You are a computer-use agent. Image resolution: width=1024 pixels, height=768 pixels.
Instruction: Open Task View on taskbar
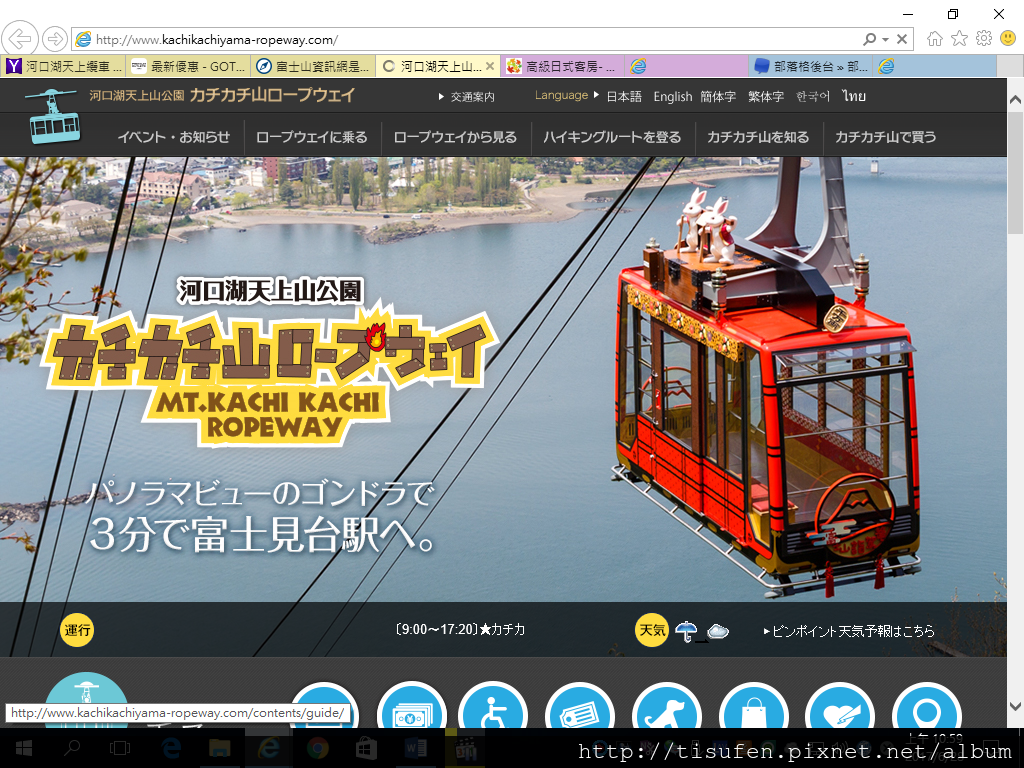[x=120, y=748]
